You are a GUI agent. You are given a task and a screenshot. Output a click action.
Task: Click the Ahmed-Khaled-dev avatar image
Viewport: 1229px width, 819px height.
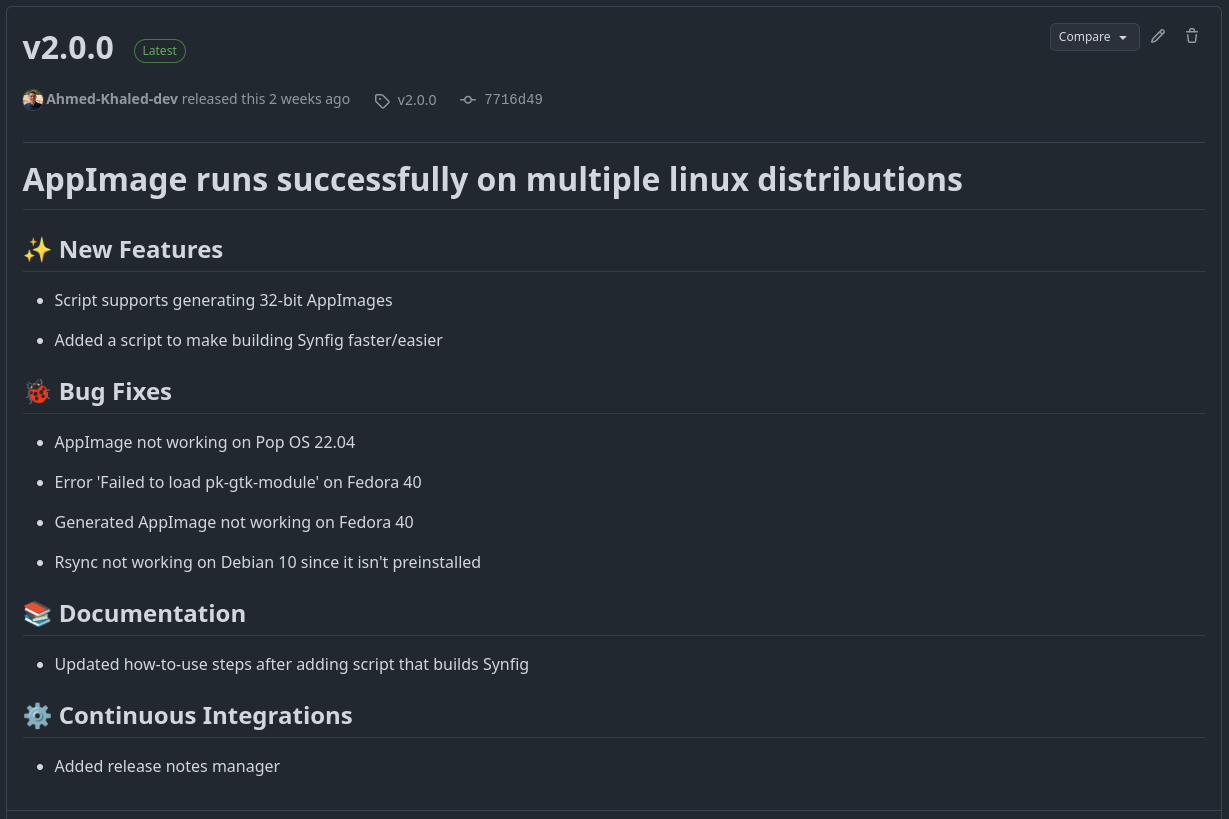pos(33,100)
